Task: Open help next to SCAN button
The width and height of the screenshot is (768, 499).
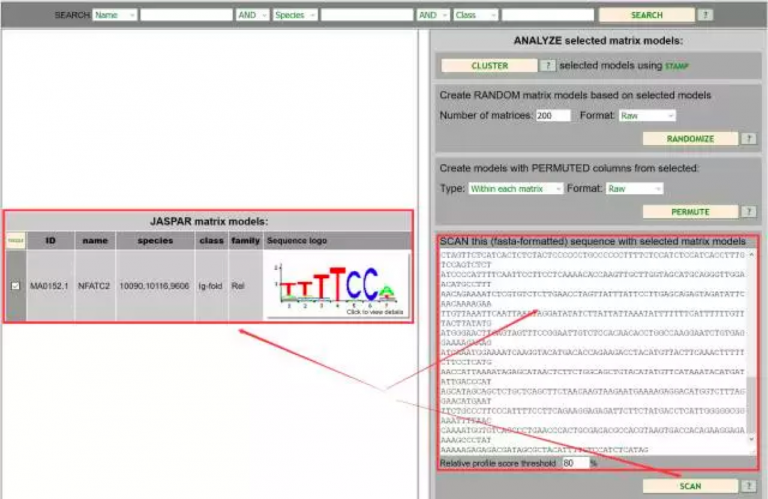Action: click(x=748, y=486)
